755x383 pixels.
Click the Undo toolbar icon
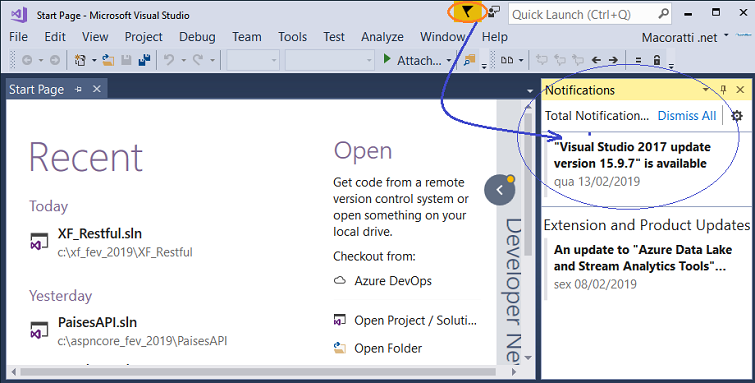(x=169, y=60)
